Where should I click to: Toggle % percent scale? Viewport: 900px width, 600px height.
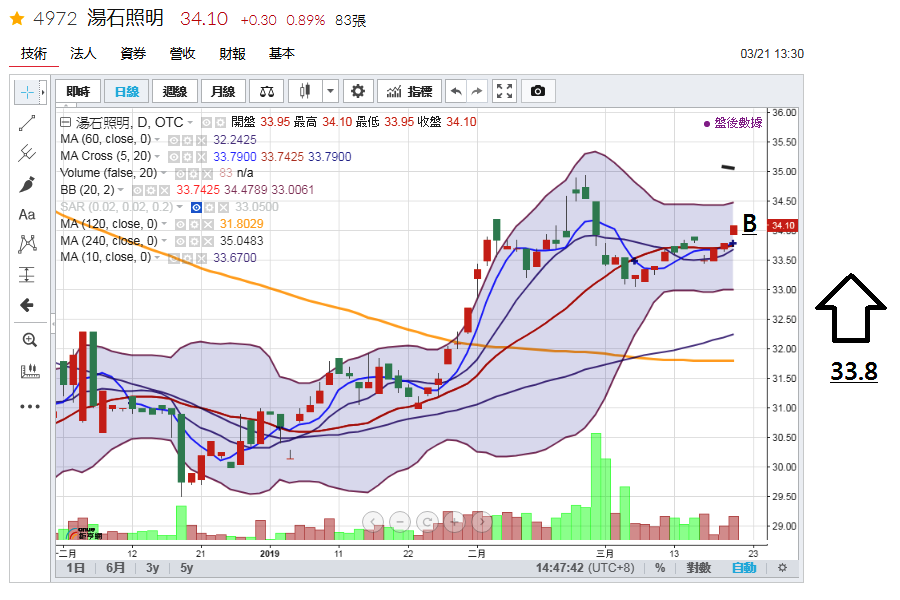tap(660, 568)
